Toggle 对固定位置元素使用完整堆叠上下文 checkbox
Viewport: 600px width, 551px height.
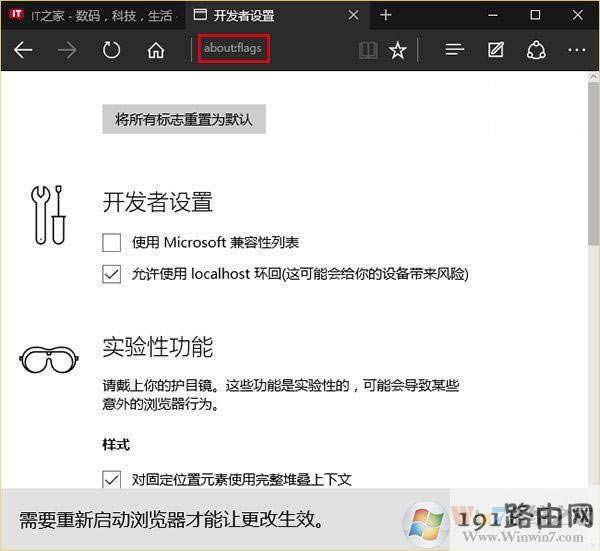click(x=112, y=479)
